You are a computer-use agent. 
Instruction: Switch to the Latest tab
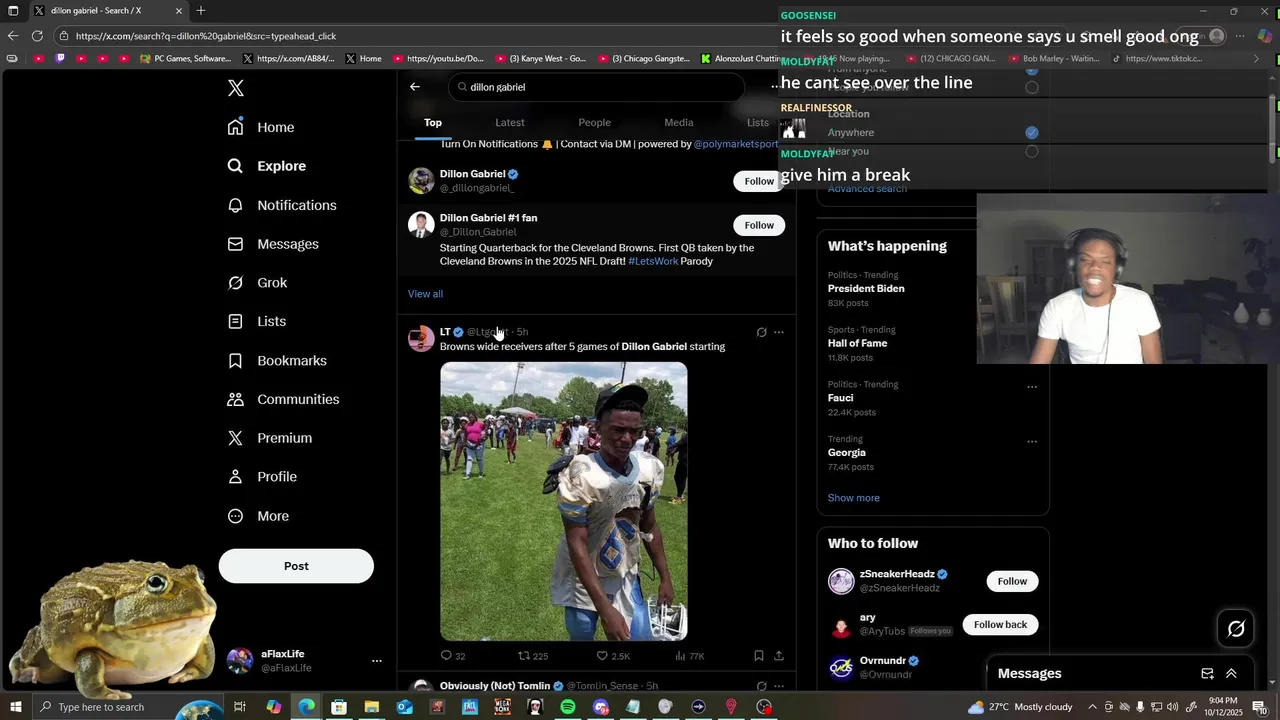[x=510, y=122]
